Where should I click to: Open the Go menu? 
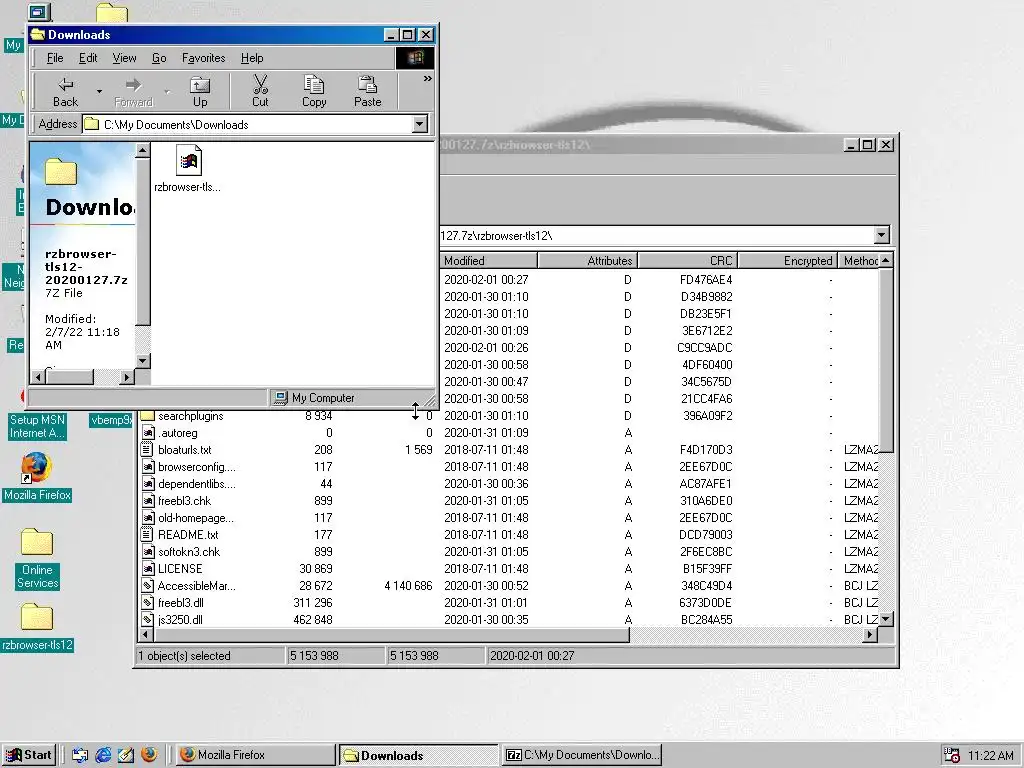pyautogui.click(x=159, y=58)
